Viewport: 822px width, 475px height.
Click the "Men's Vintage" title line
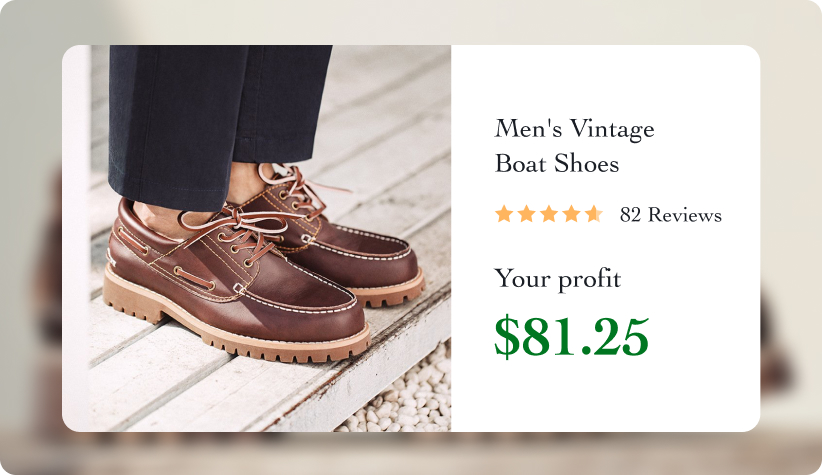[575, 129]
